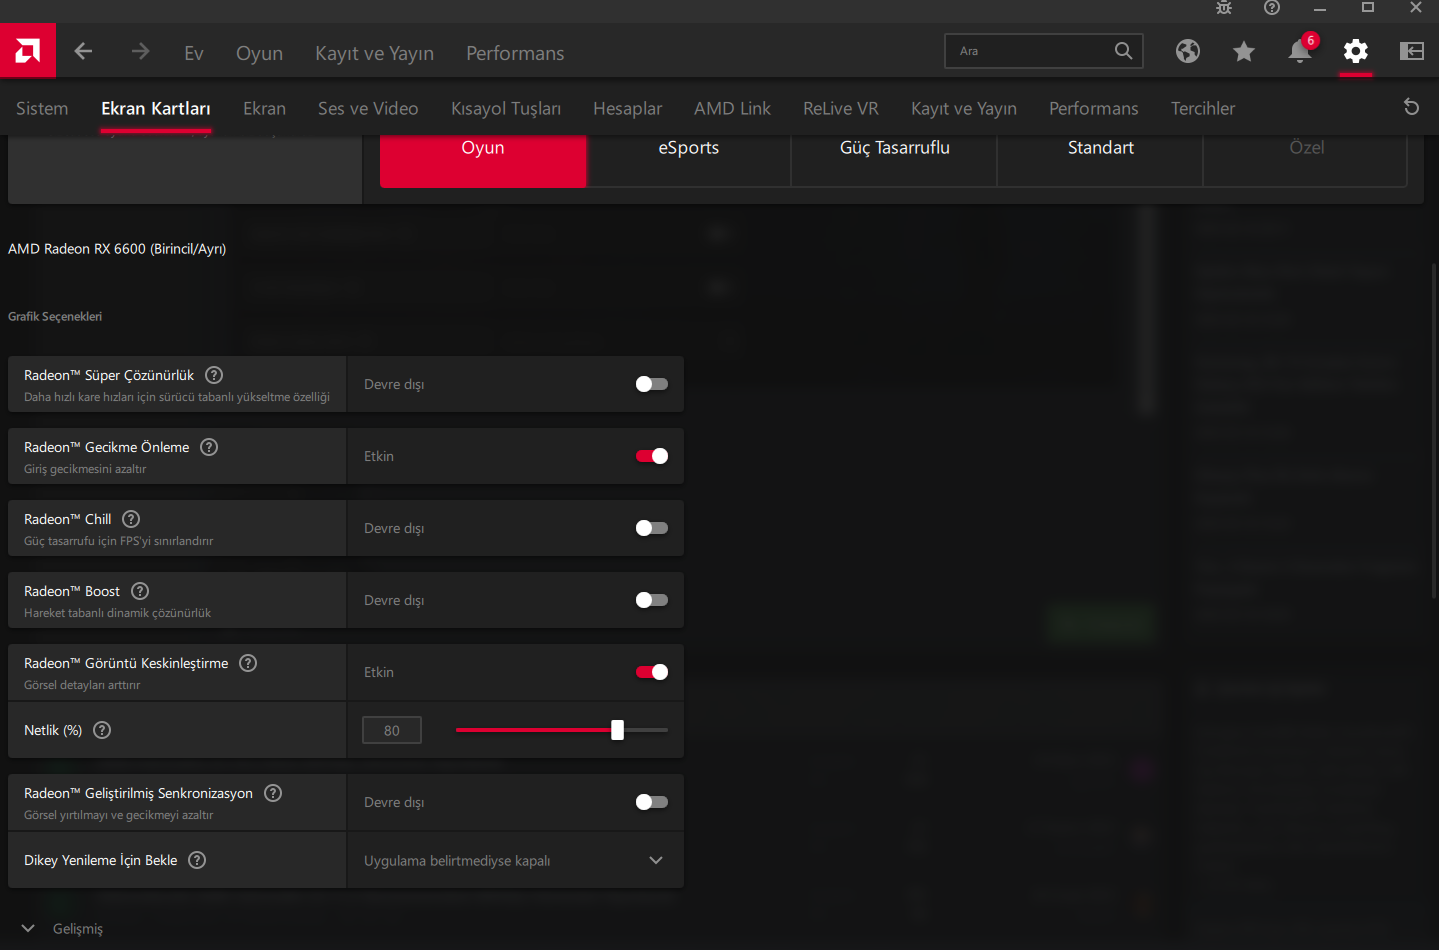The height and width of the screenshot is (950, 1439).
Task: Open Dikey Yenileme İçin Bekle dropdown
Action: 515,860
